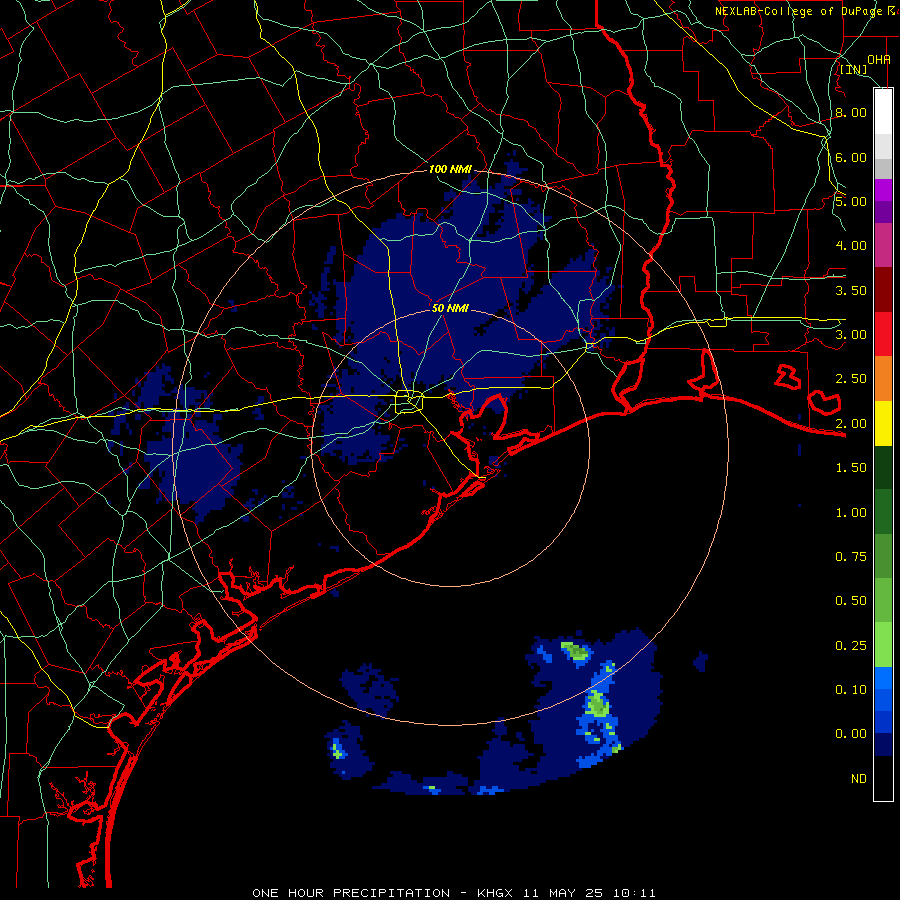Click the light green swatch beside 0.25
The width and height of the screenshot is (900, 900).
click(x=883, y=645)
